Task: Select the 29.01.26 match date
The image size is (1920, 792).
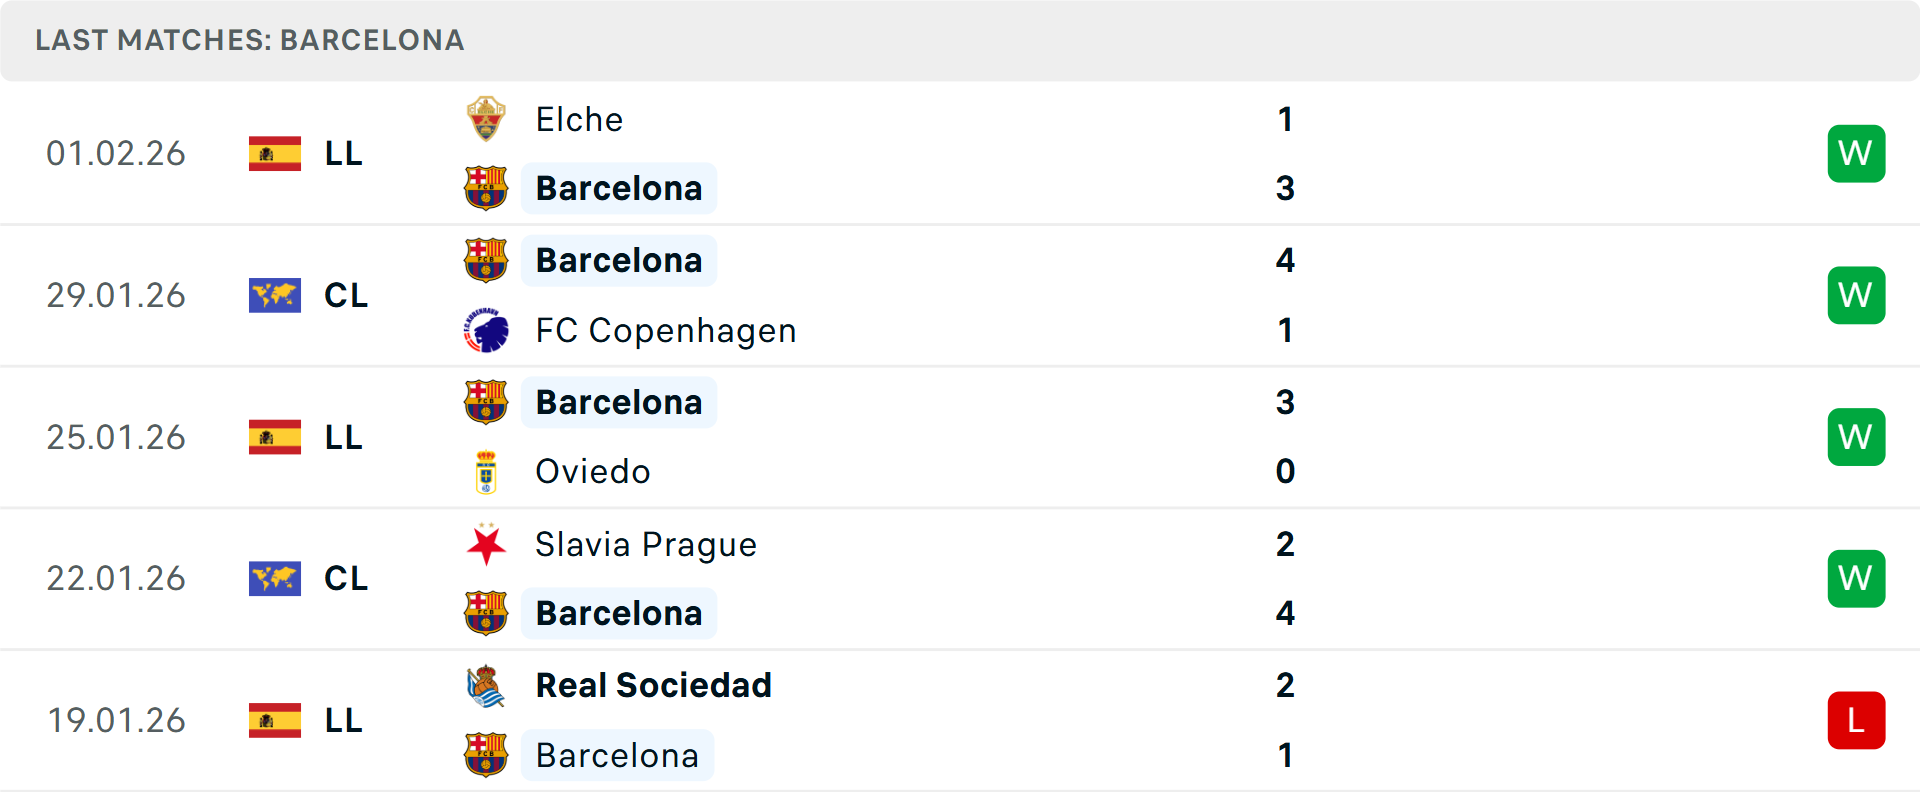Action: click(116, 295)
